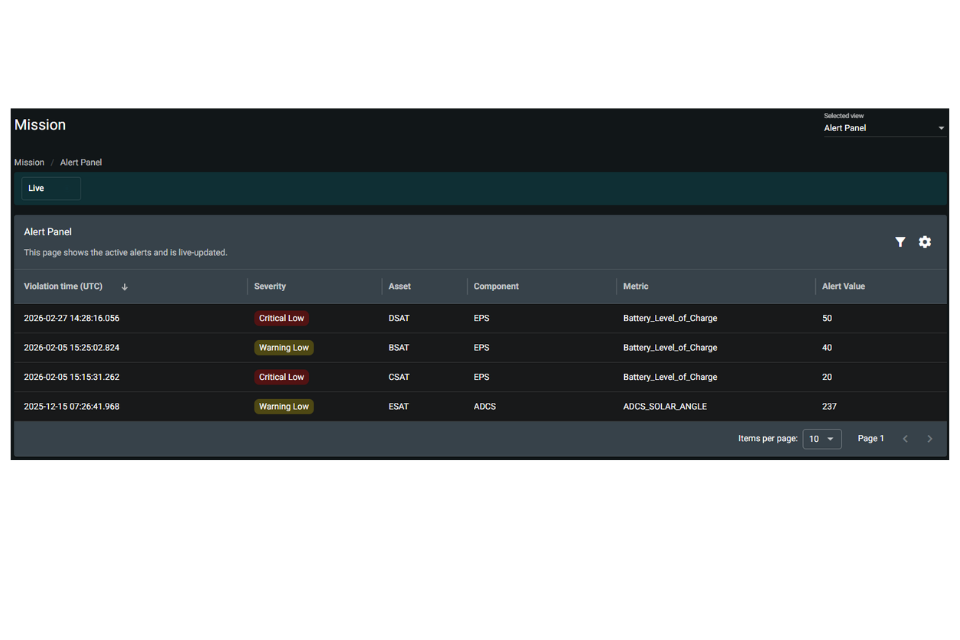Click the ESAT Warning Low badge
Viewport: 960px width, 640px height.
click(283, 406)
